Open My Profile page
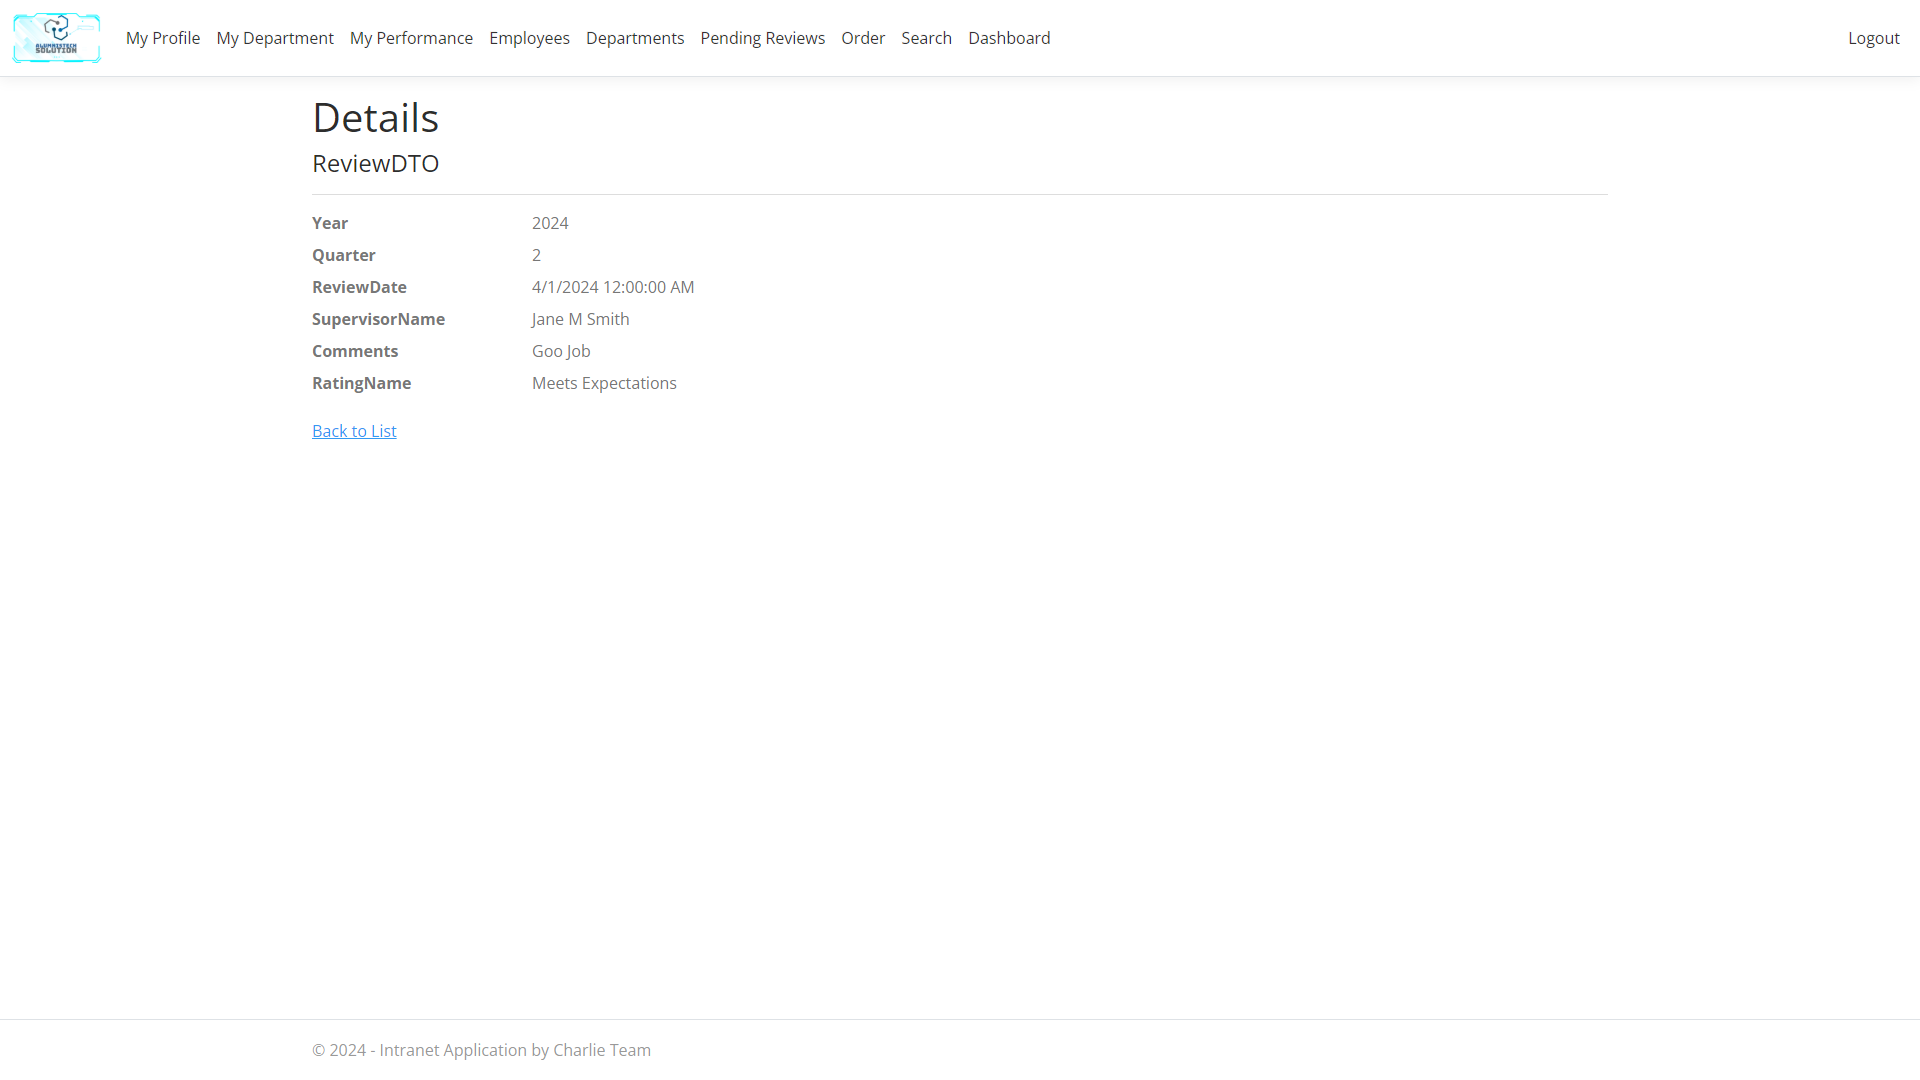This screenshot has width=1920, height=1080. [x=163, y=38]
